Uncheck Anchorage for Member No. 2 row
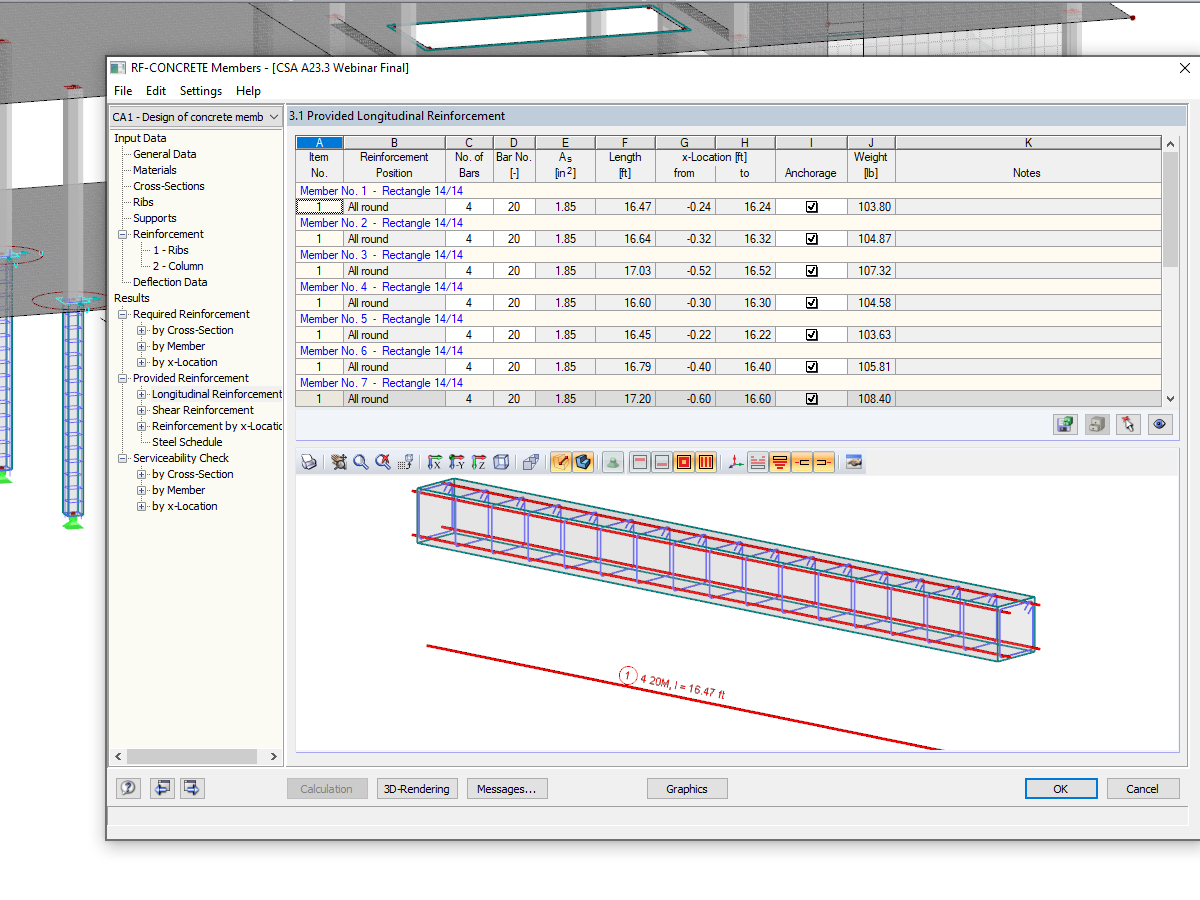1200x900 pixels. 812,239
